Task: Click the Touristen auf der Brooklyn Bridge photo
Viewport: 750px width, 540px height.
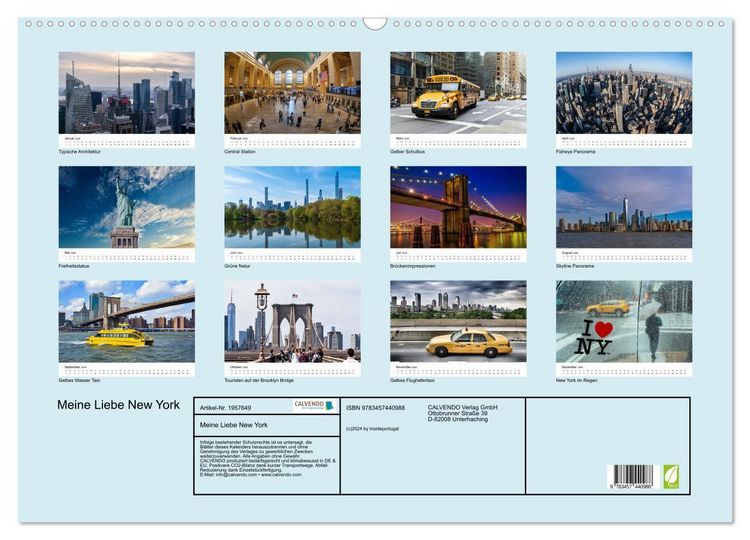Action: 292,321
